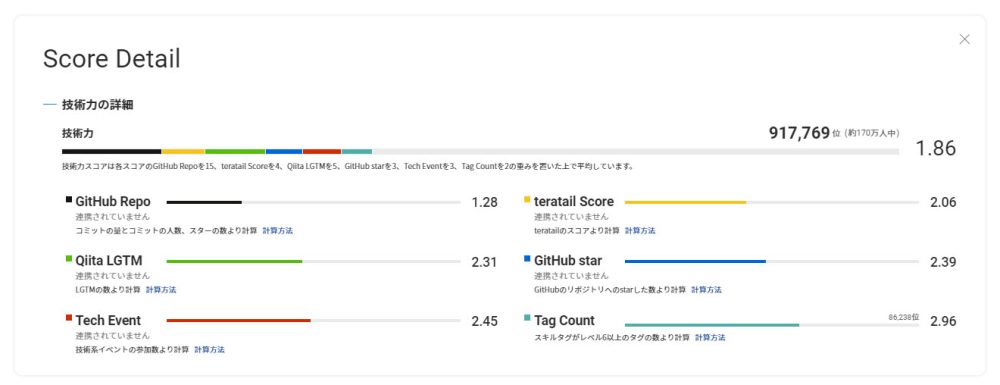Click the blue GitHub star color square
The image size is (1000, 385).
pos(527,259)
